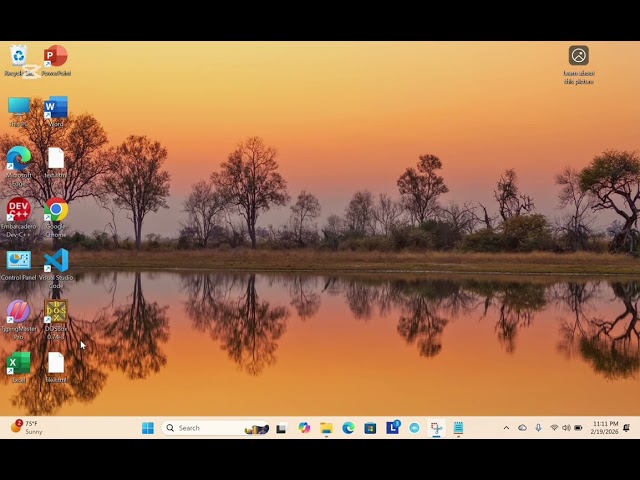Viewport: 640px width, 480px height.
Task: Switch to Snipping Tool in the taskbar
Action: click(436, 428)
